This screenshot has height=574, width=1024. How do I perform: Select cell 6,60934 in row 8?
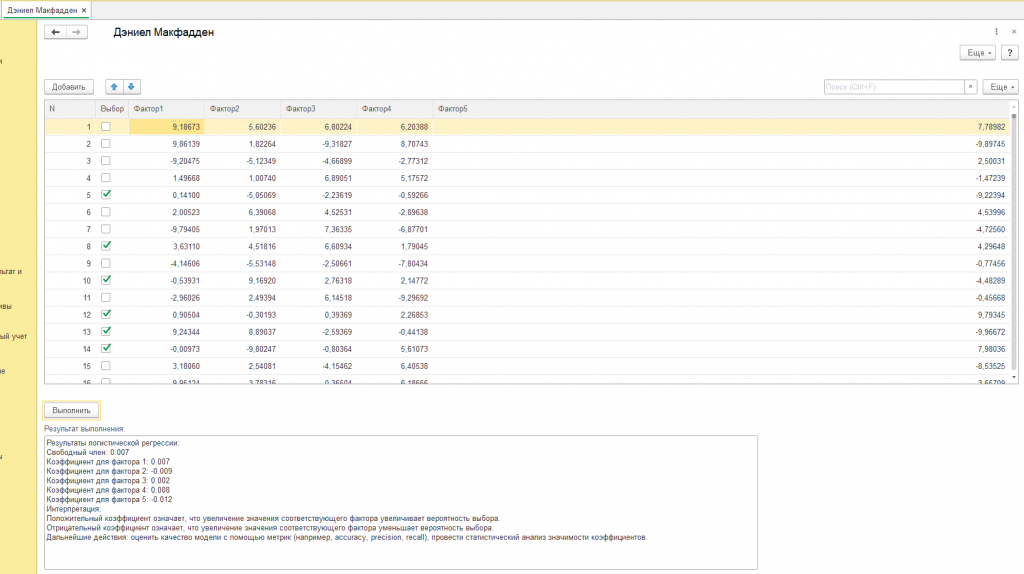click(x=319, y=246)
